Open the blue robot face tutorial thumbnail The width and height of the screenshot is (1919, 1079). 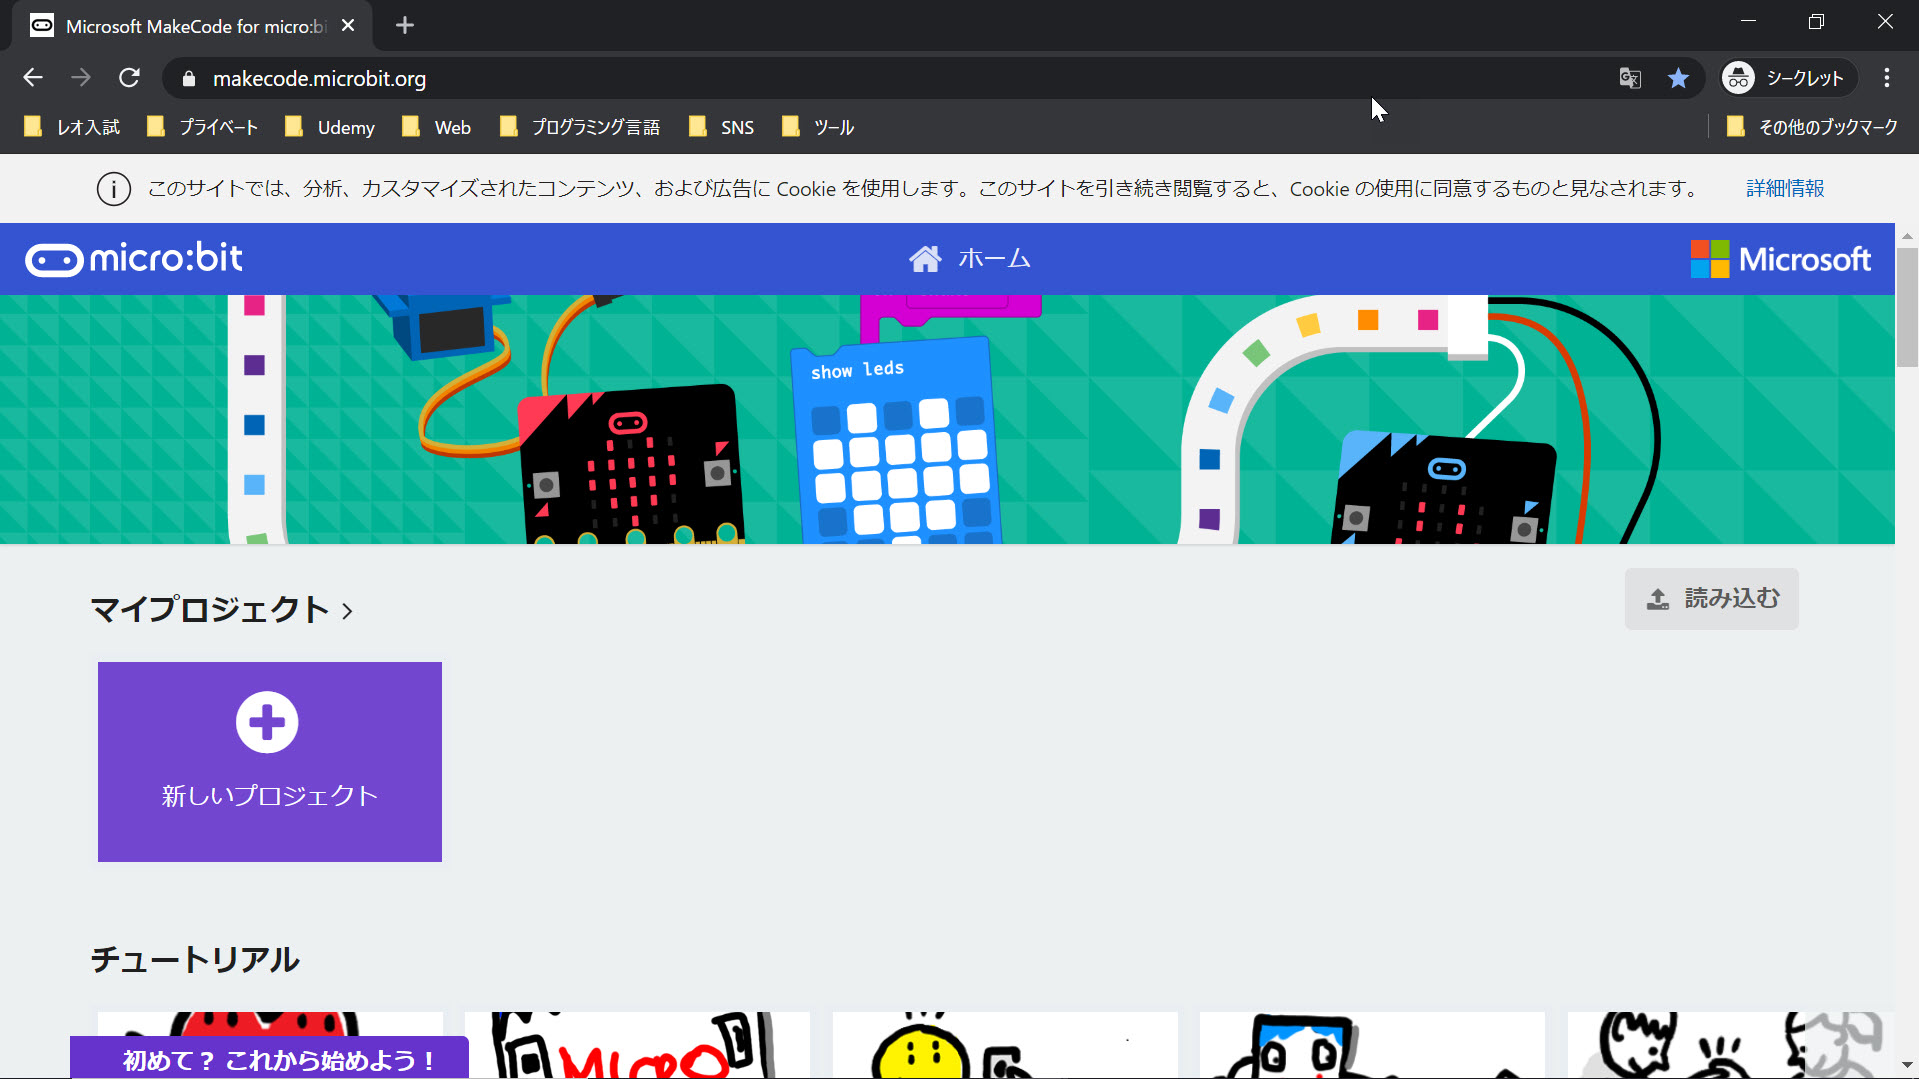[x=1372, y=1045]
